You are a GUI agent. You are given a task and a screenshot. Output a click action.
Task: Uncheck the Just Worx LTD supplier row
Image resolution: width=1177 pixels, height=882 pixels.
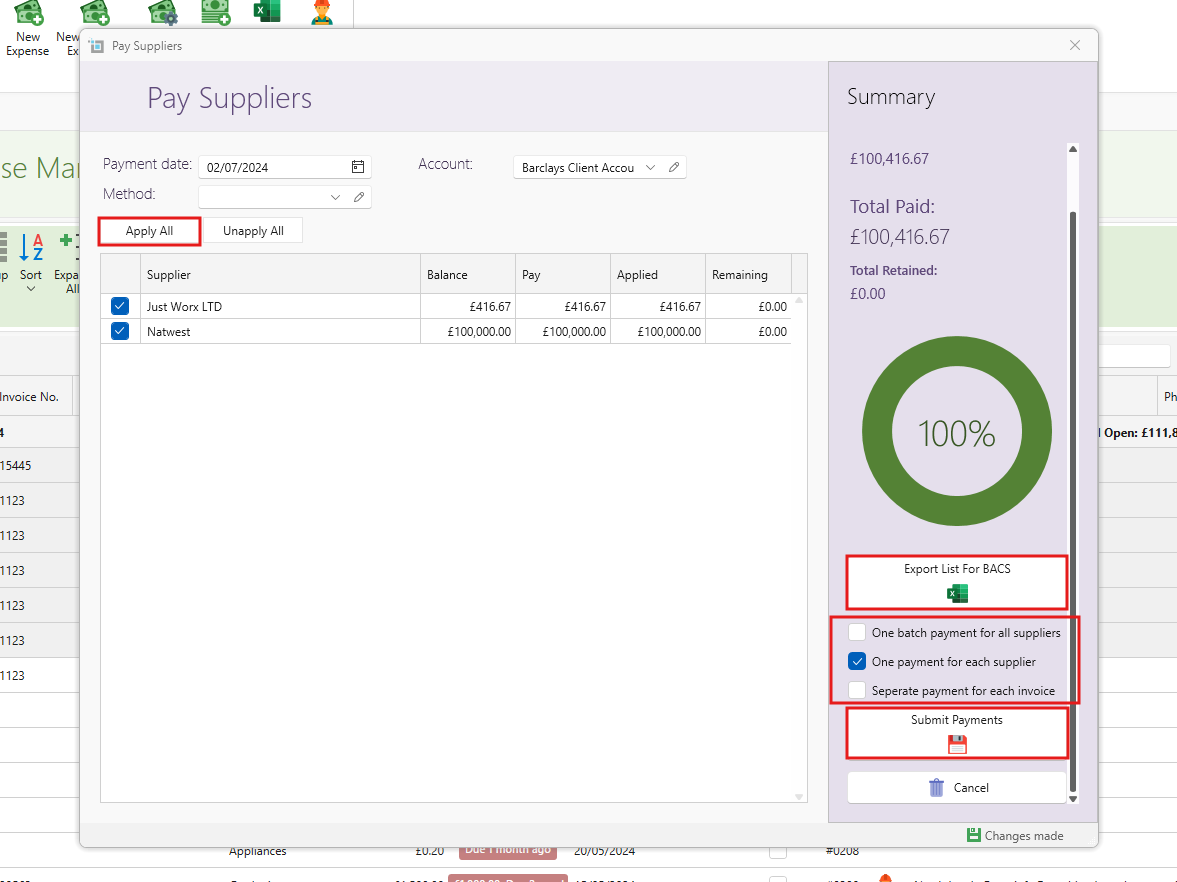point(120,306)
